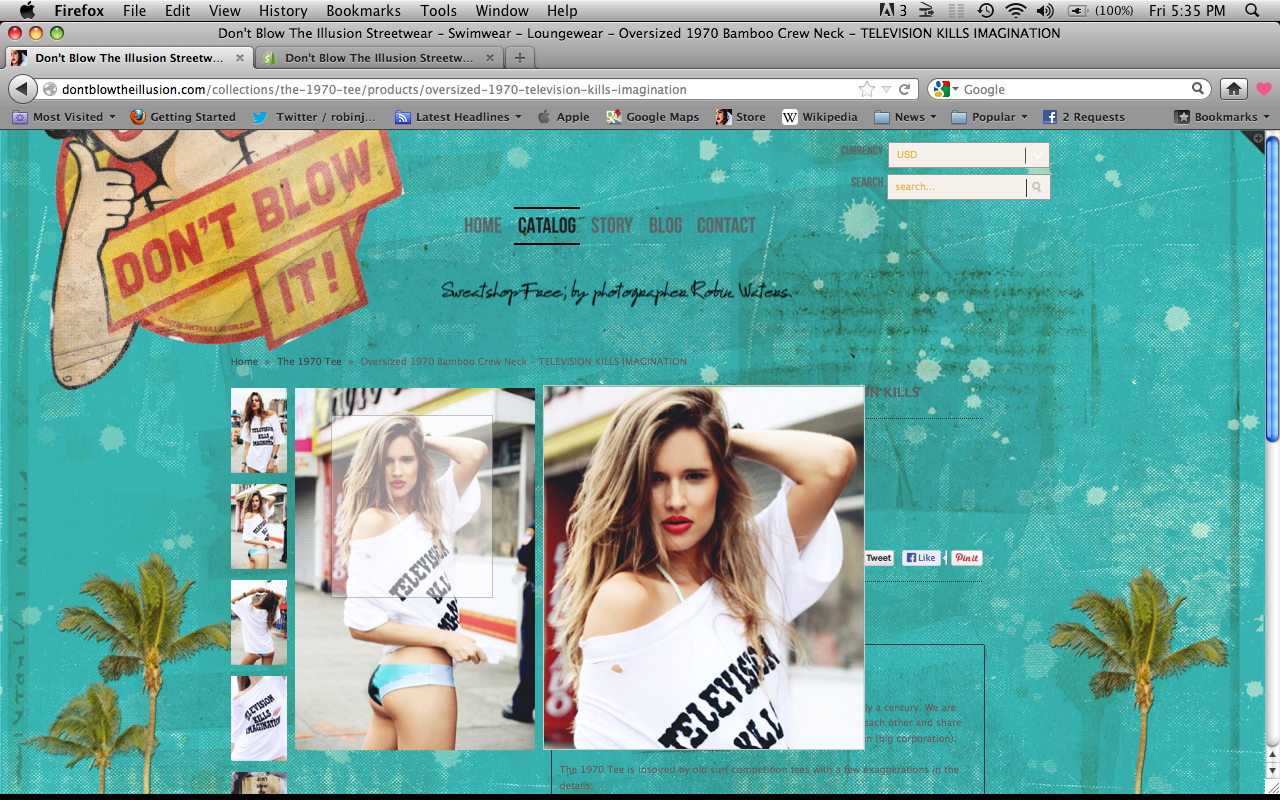Open the Popular bookmarks folder
The height and width of the screenshot is (800, 1280).
click(x=991, y=117)
